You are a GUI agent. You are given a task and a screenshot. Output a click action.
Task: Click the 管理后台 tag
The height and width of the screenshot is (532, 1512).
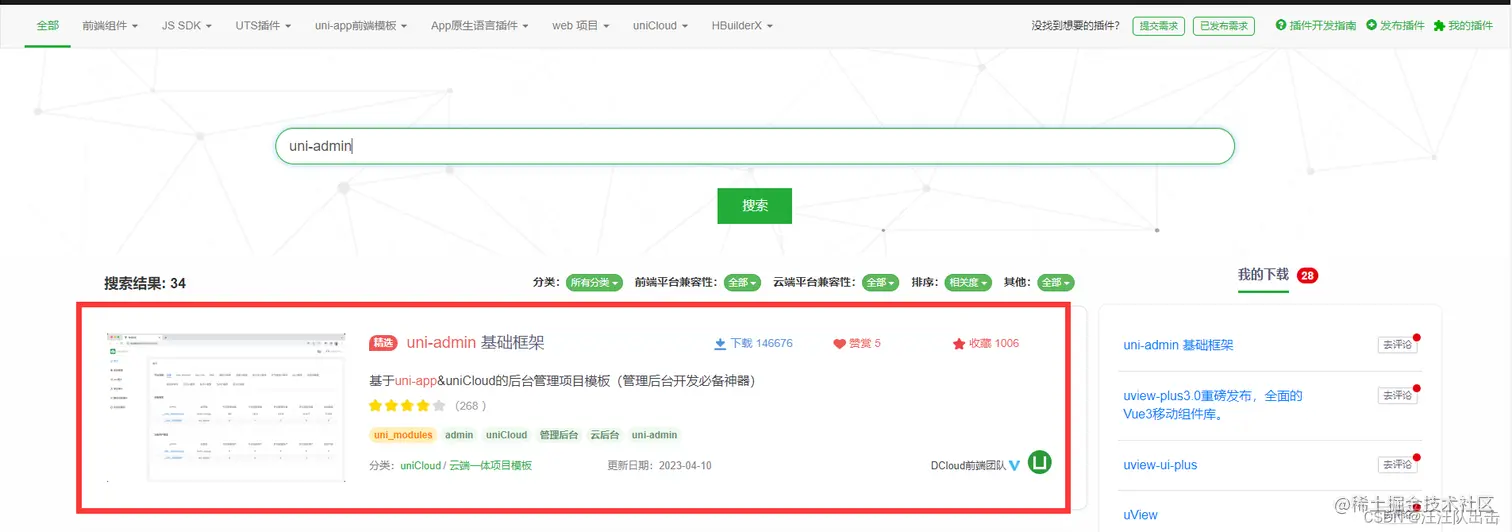point(559,435)
